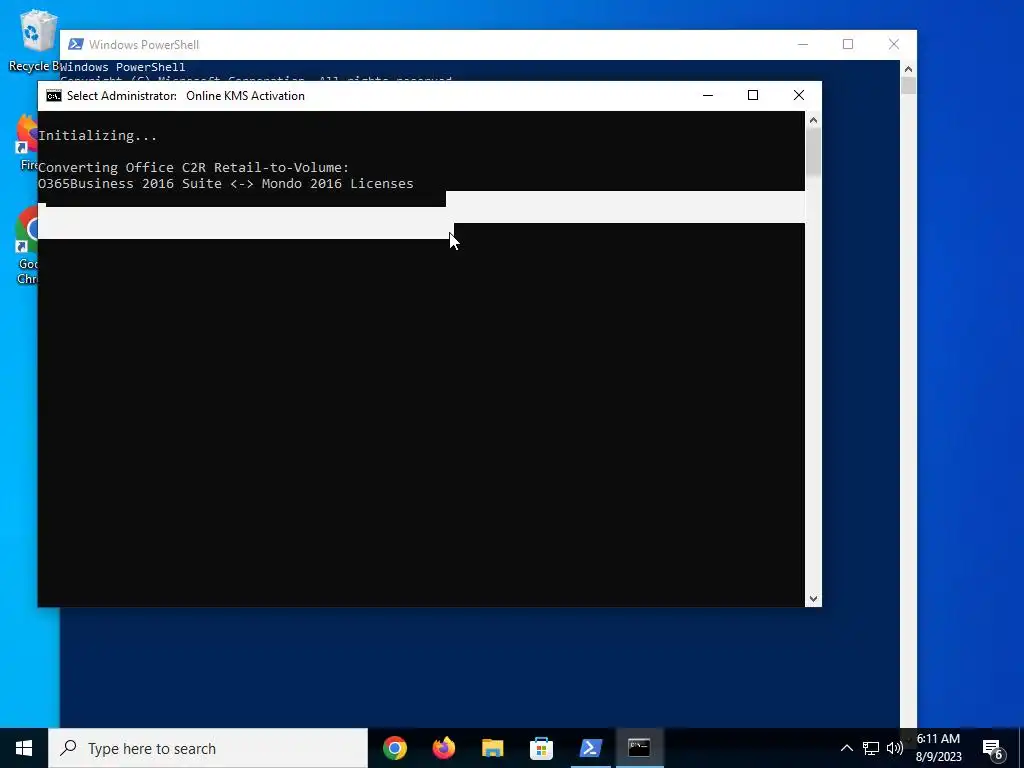This screenshot has height=768, width=1024.
Task: Click the KMS console scrollbar thumb
Action: (813, 152)
